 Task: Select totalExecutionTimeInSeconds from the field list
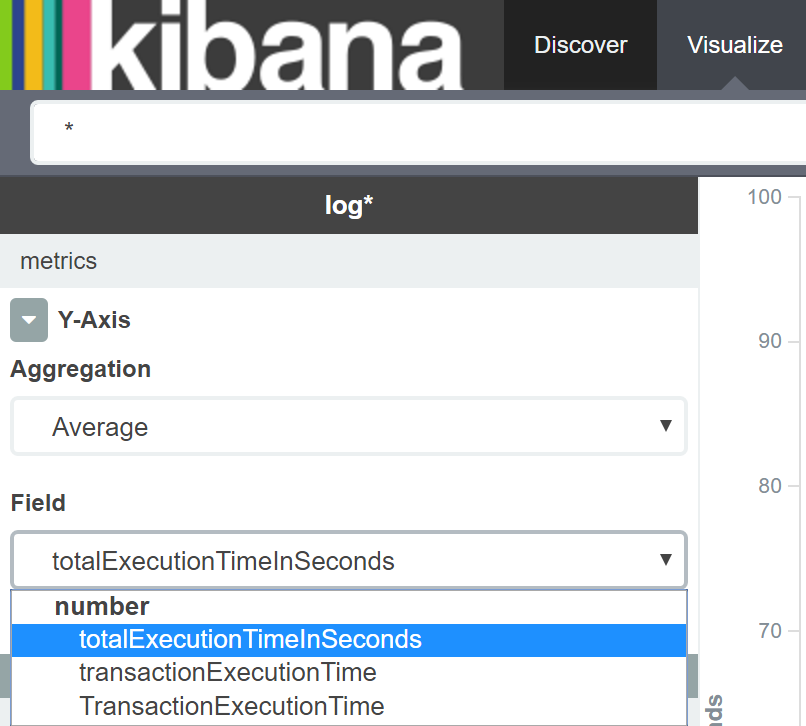[x=250, y=639]
